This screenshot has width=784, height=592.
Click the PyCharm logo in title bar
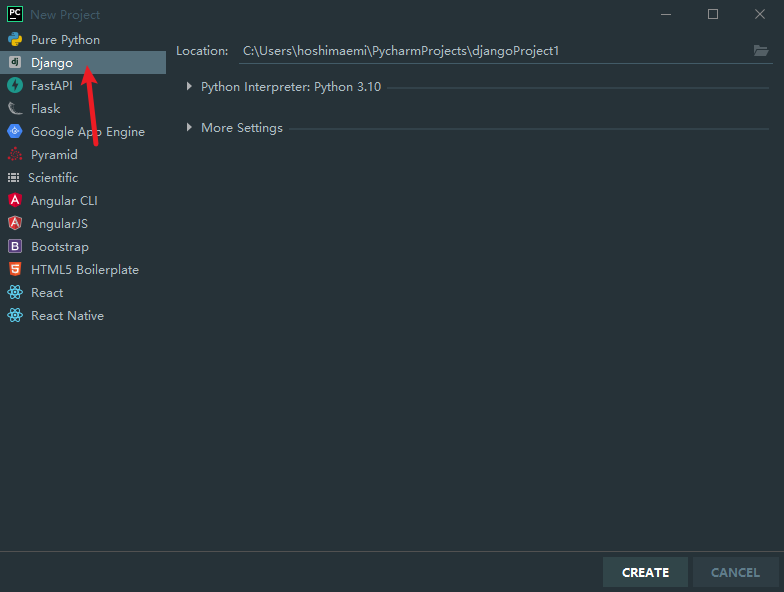tap(15, 14)
